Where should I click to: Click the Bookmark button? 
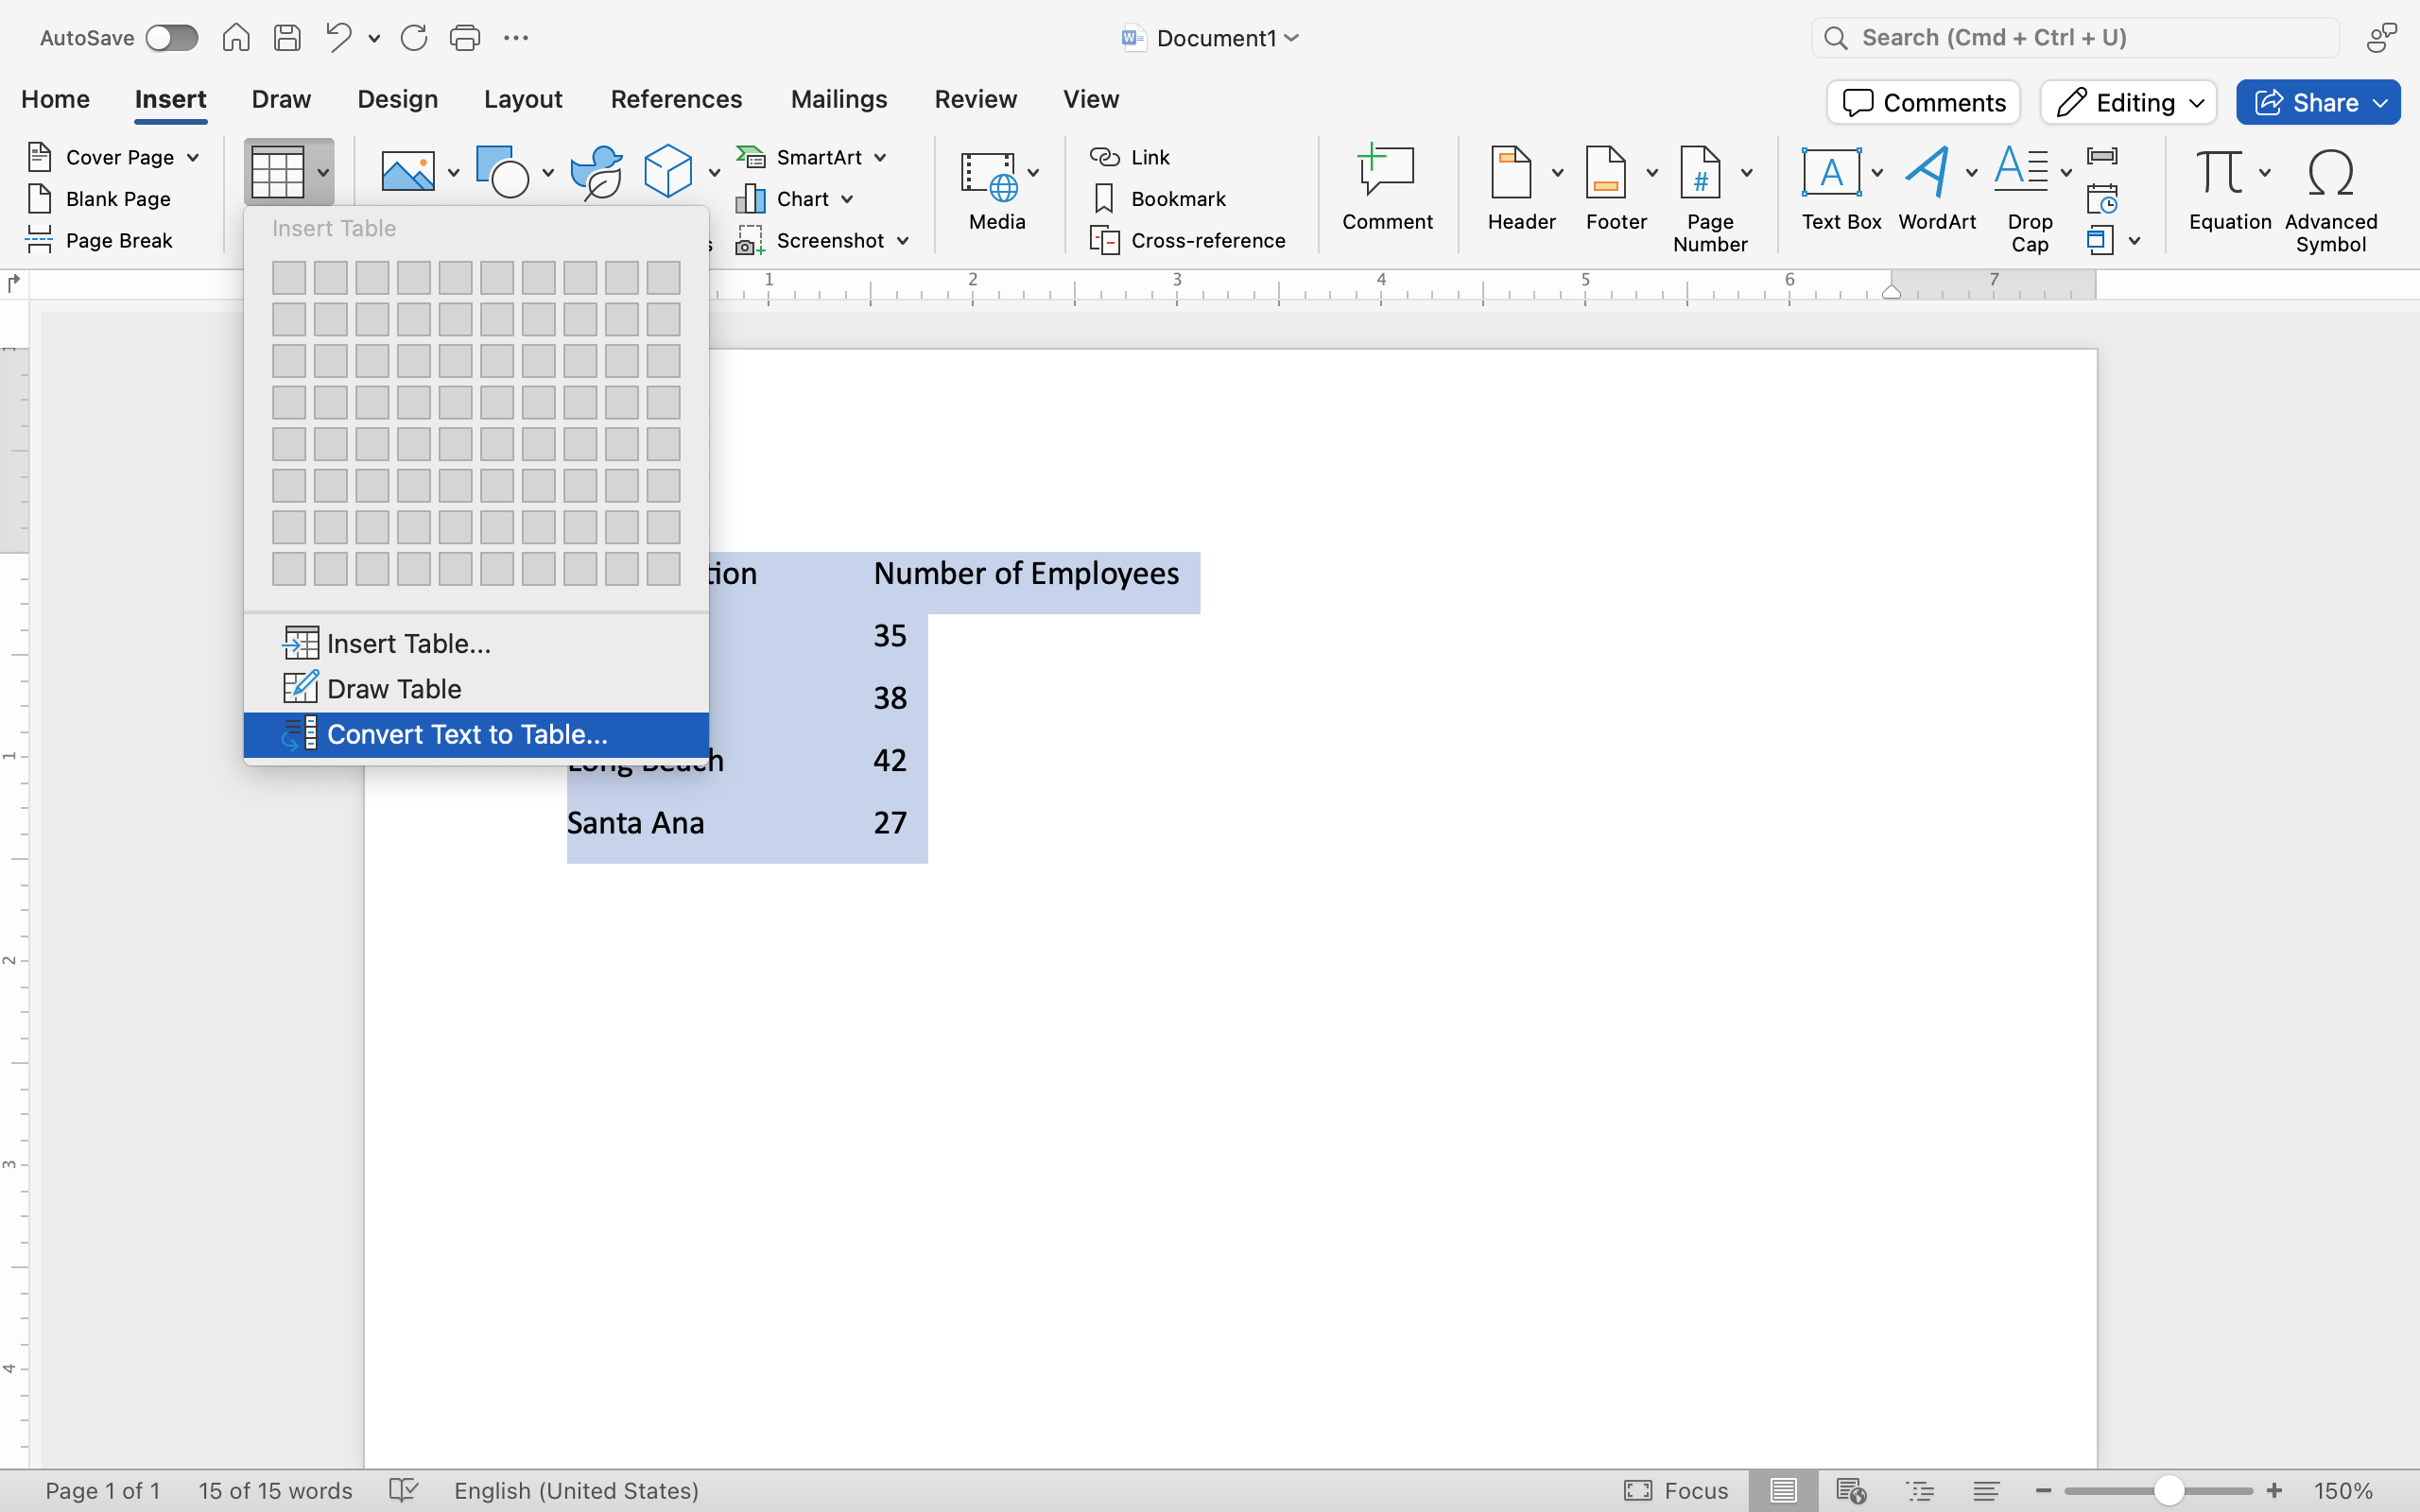[x=1158, y=199]
